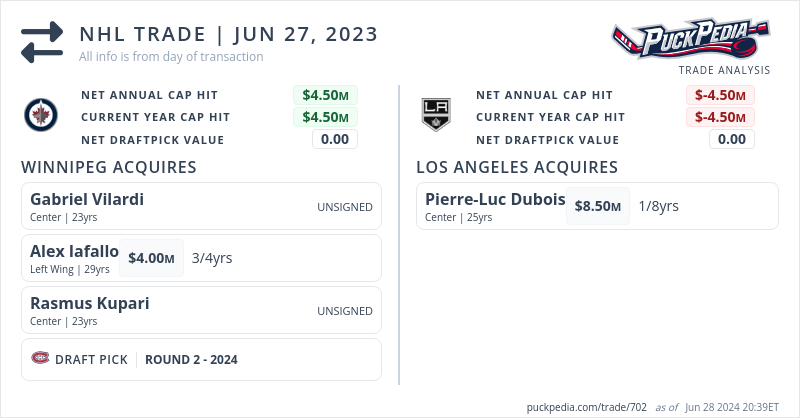Viewport: 800px width, 418px height.
Task: Click Winnipeg current year cap hit value
Action: point(325,117)
